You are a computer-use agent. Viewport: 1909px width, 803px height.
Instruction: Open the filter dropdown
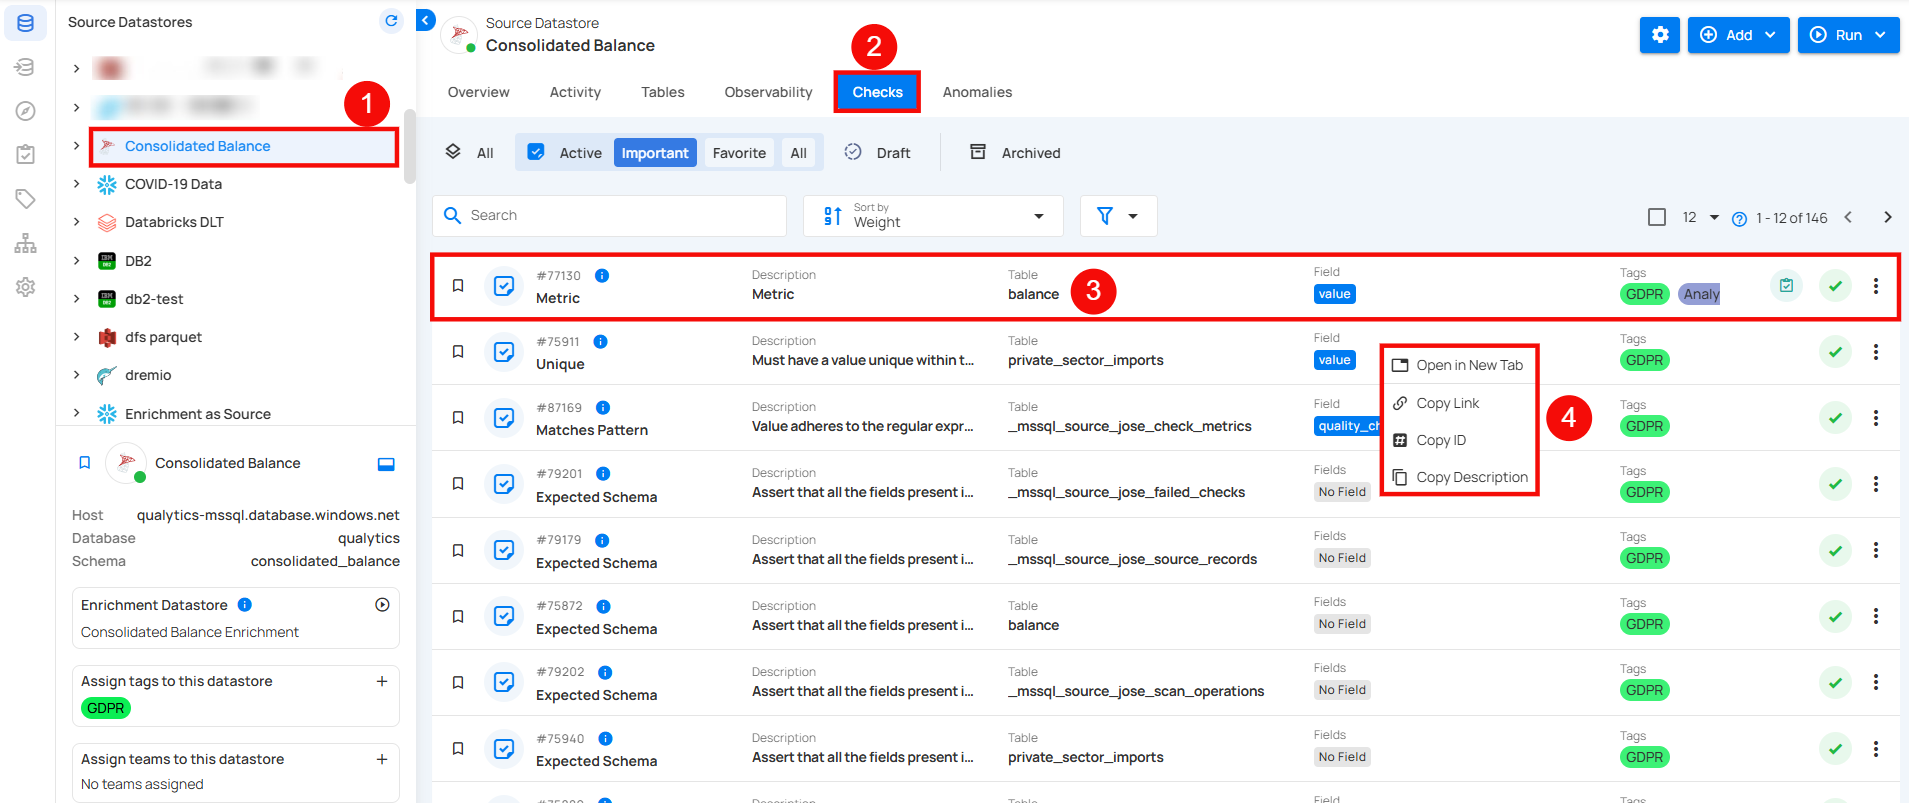pyautogui.click(x=1117, y=216)
